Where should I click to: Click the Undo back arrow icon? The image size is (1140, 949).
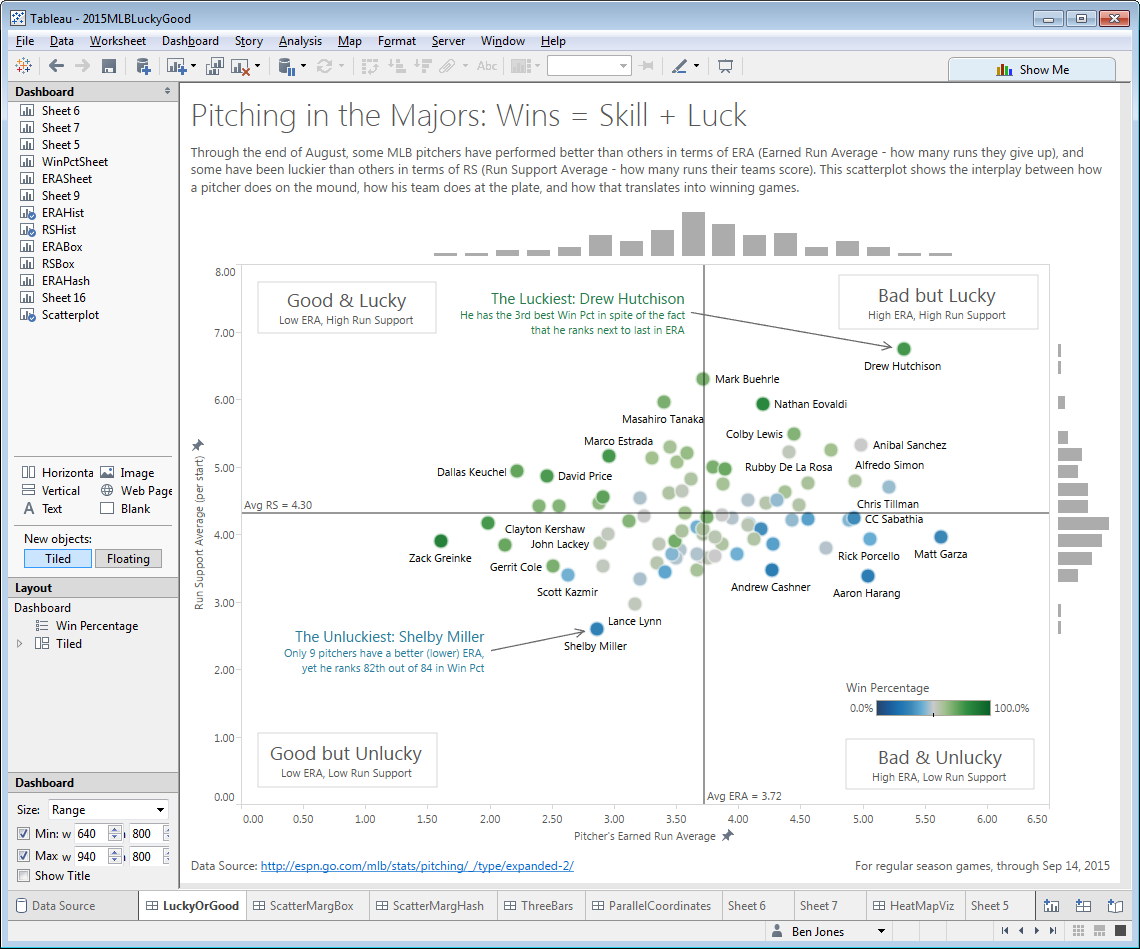pos(56,66)
